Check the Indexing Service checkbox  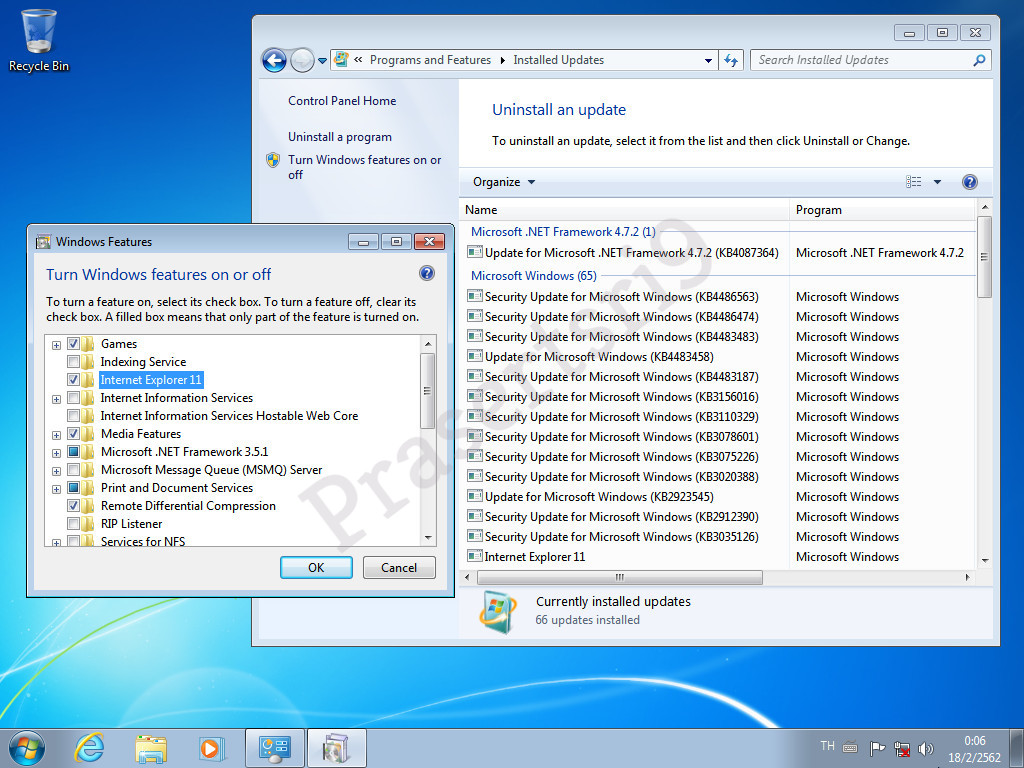(73, 362)
